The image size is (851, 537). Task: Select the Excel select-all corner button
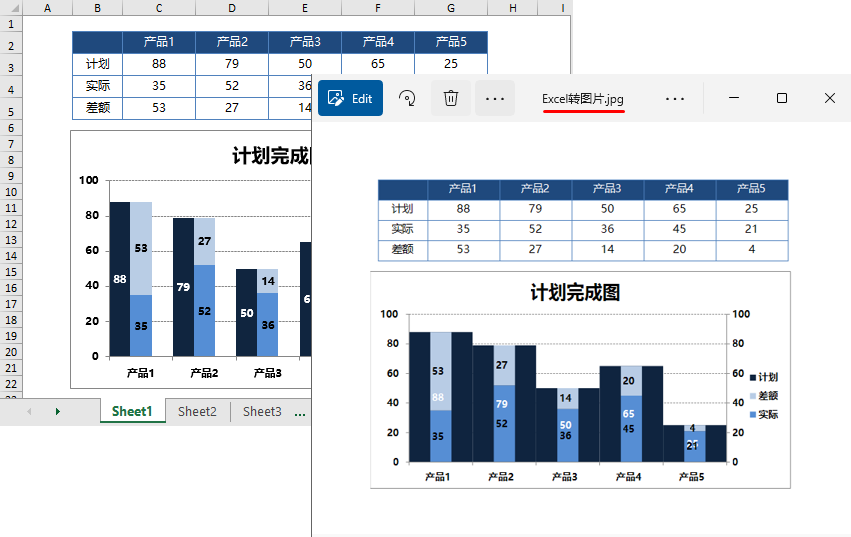pyautogui.click(x=11, y=8)
